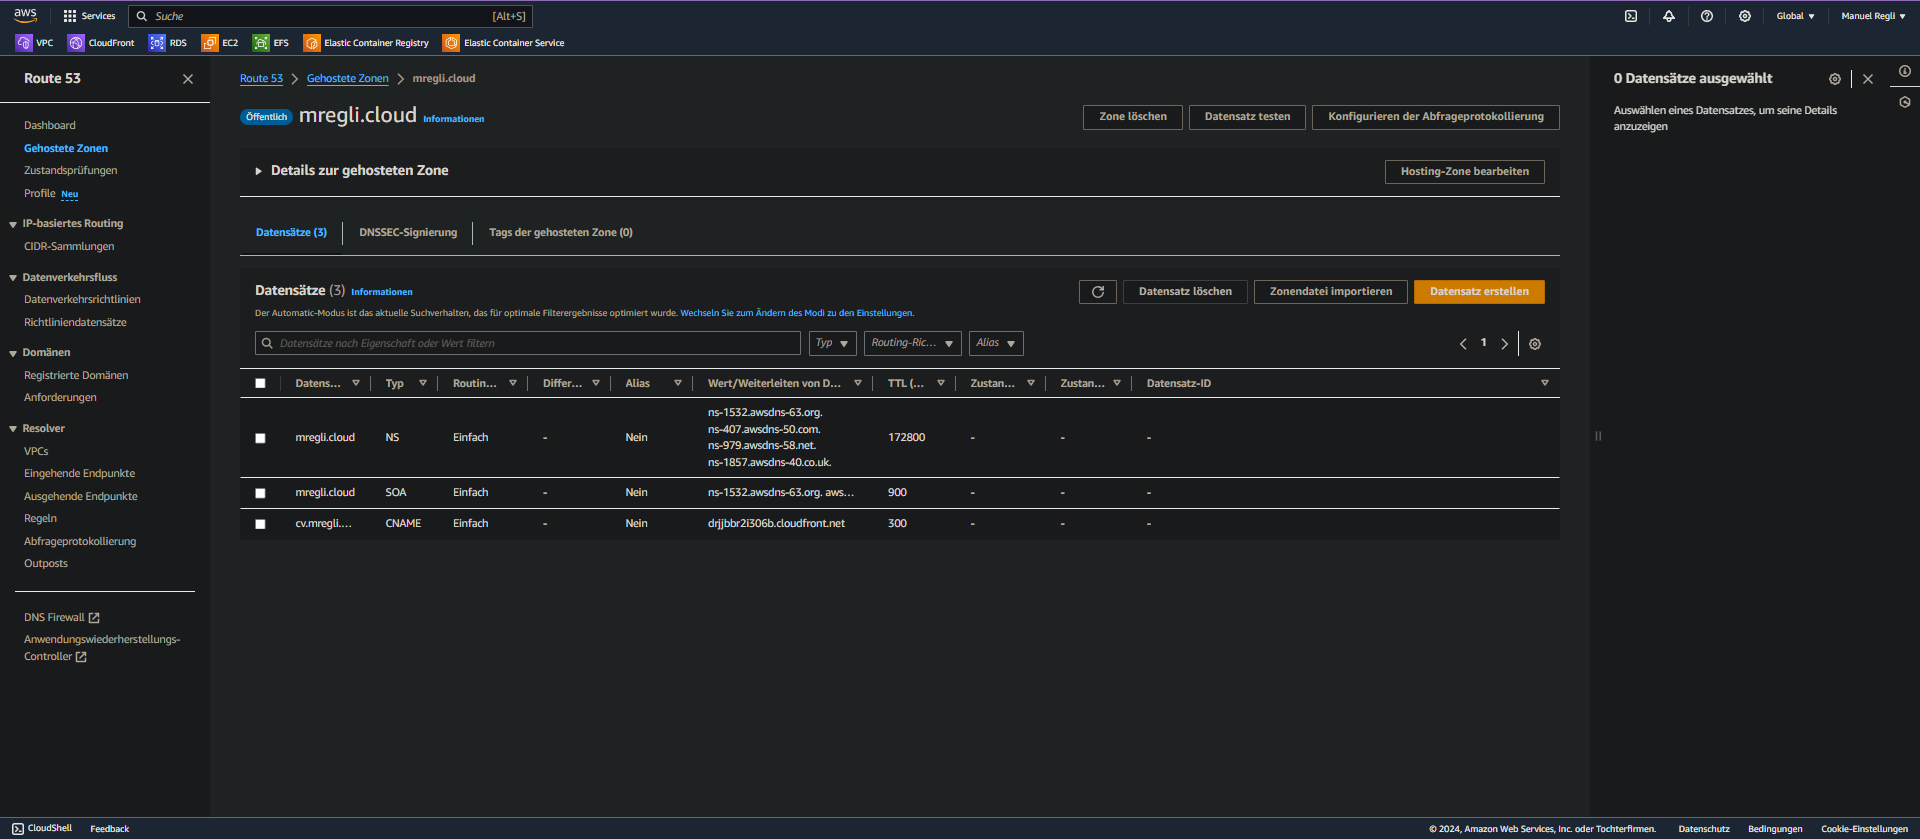This screenshot has width=1920, height=839.
Task: Click the side panel resize handle
Action: (x=1598, y=436)
